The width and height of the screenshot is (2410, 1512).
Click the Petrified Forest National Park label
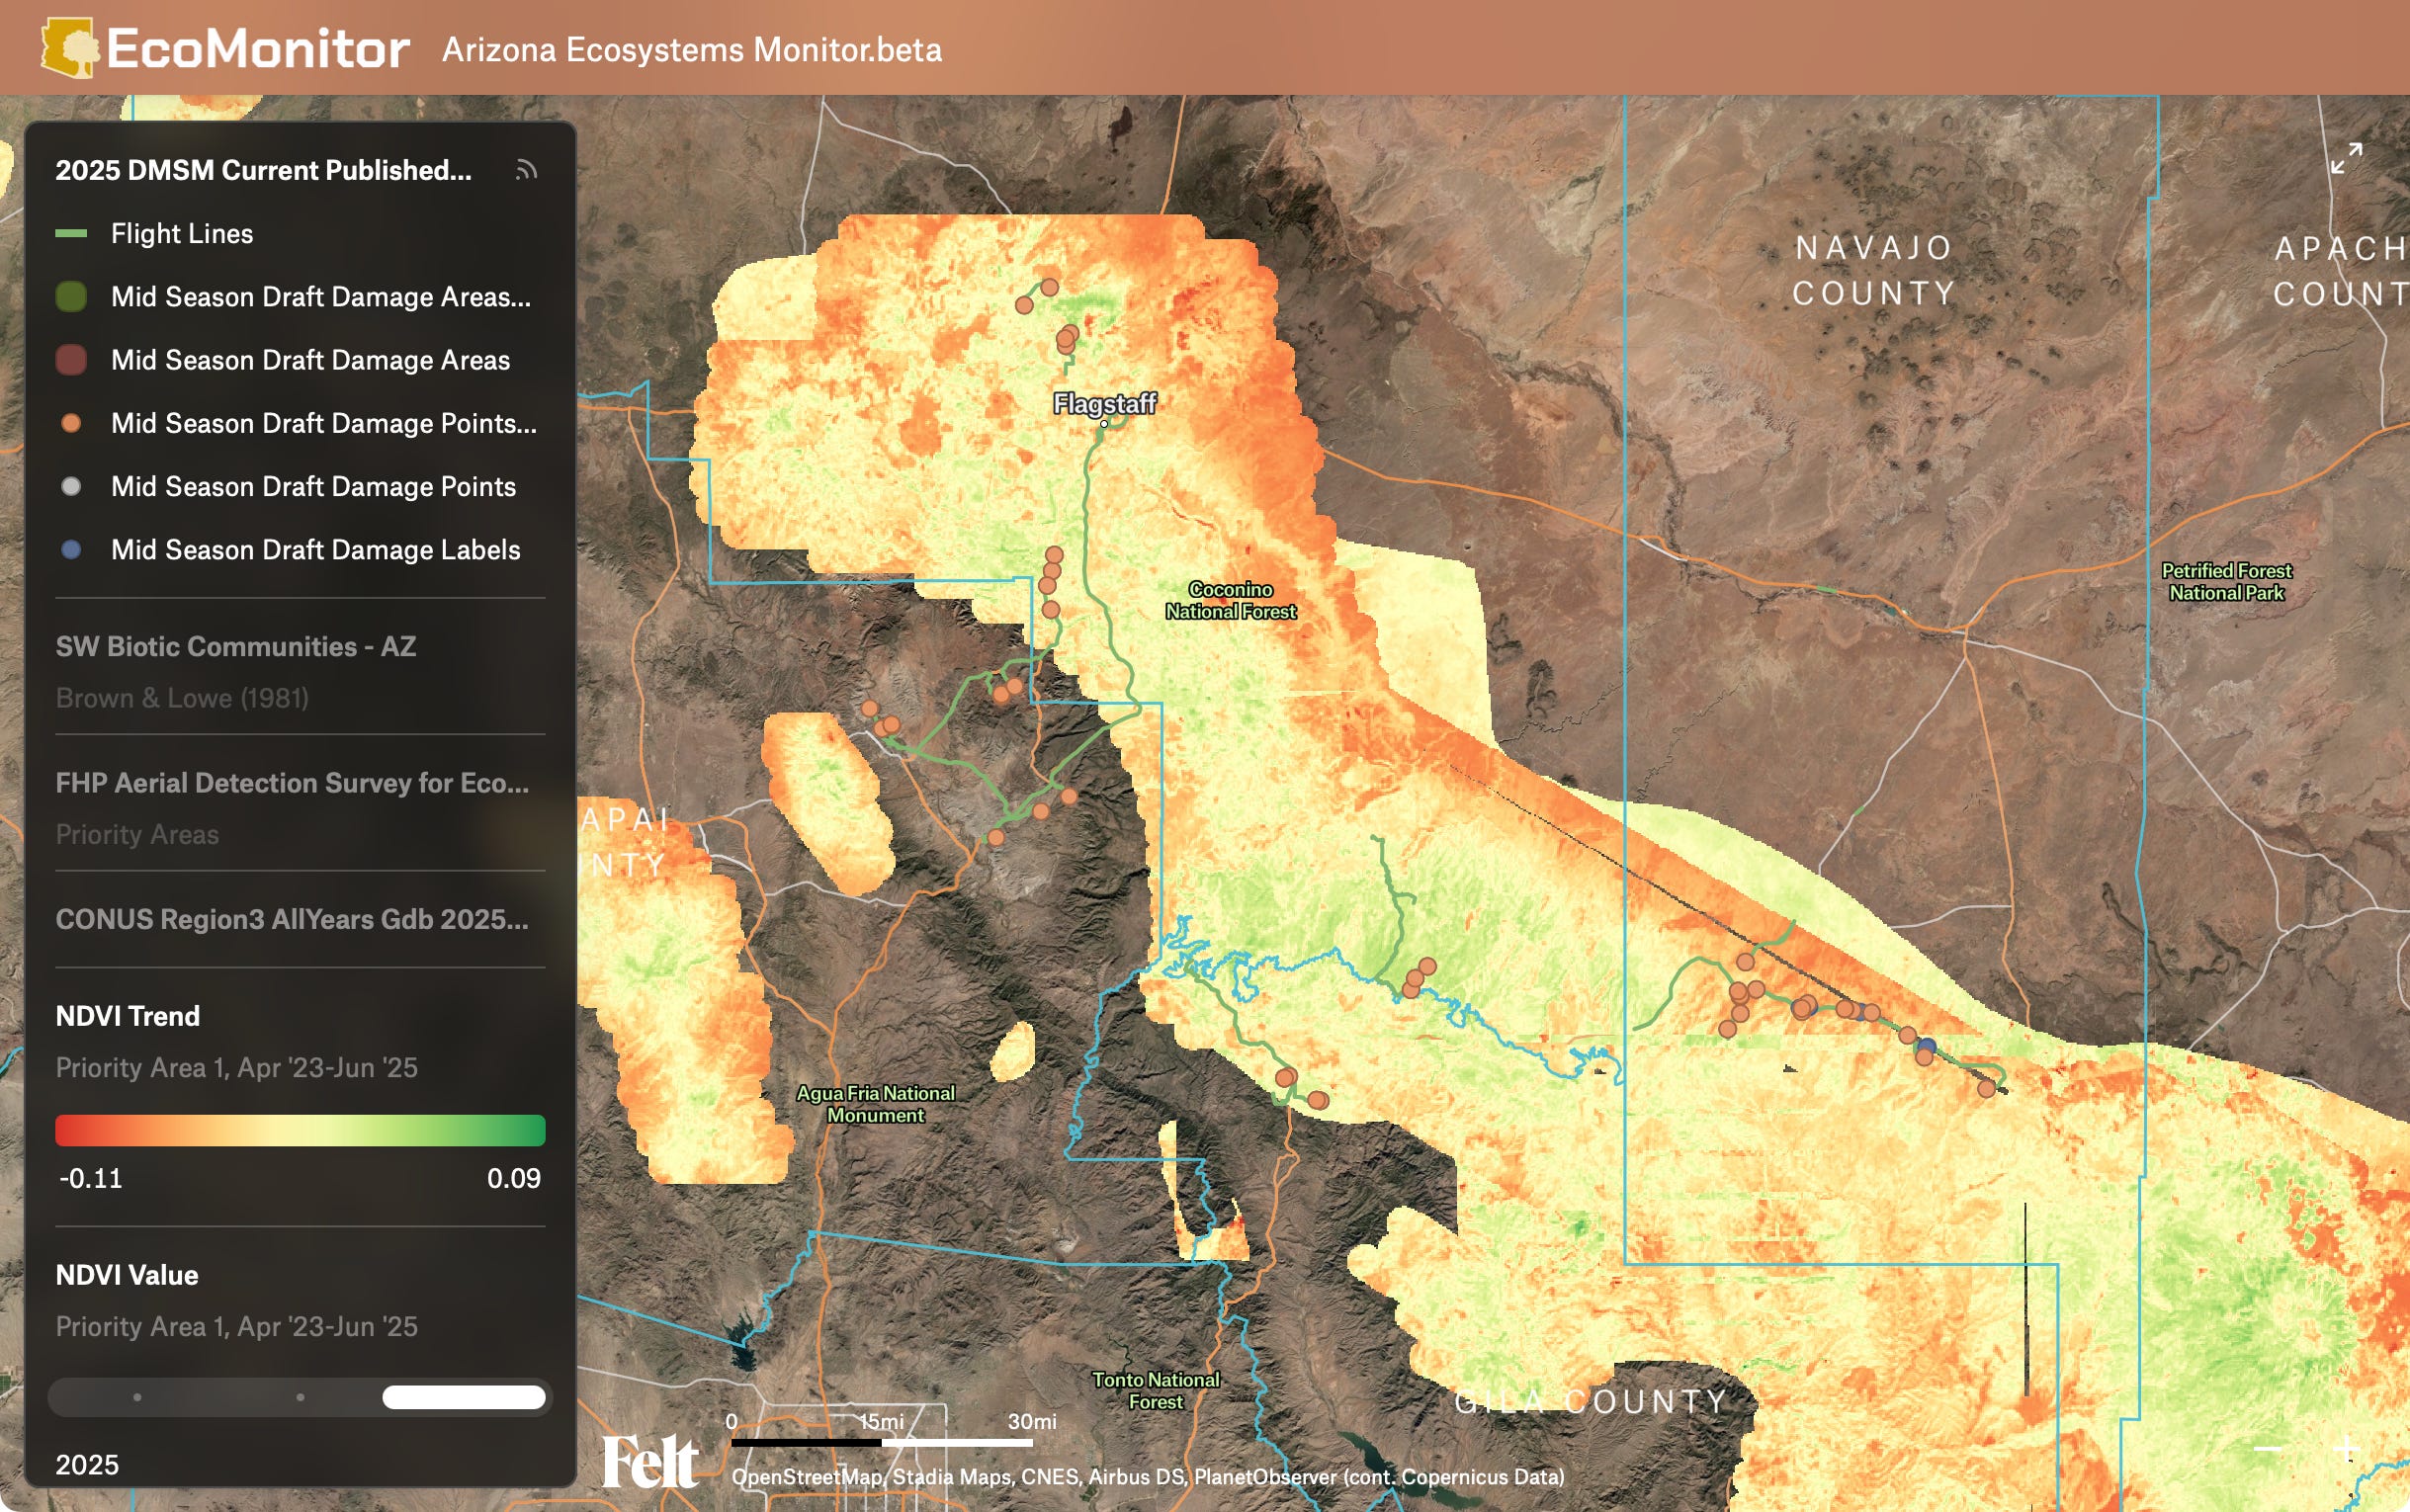(x=2227, y=581)
